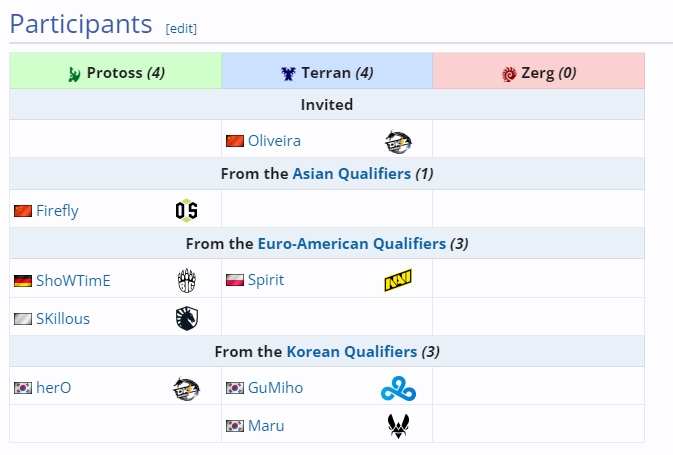Click the team logo beside Maru
The height and width of the screenshot is (455, 673).
(397, 426)
